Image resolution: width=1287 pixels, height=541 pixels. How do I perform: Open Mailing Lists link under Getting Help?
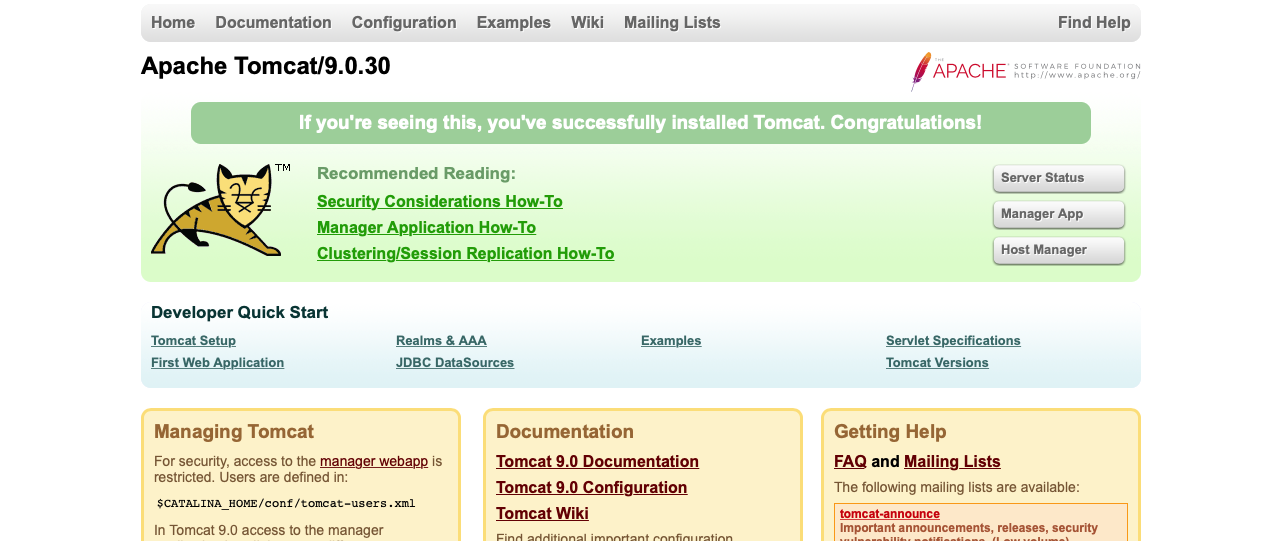[952, 462]
